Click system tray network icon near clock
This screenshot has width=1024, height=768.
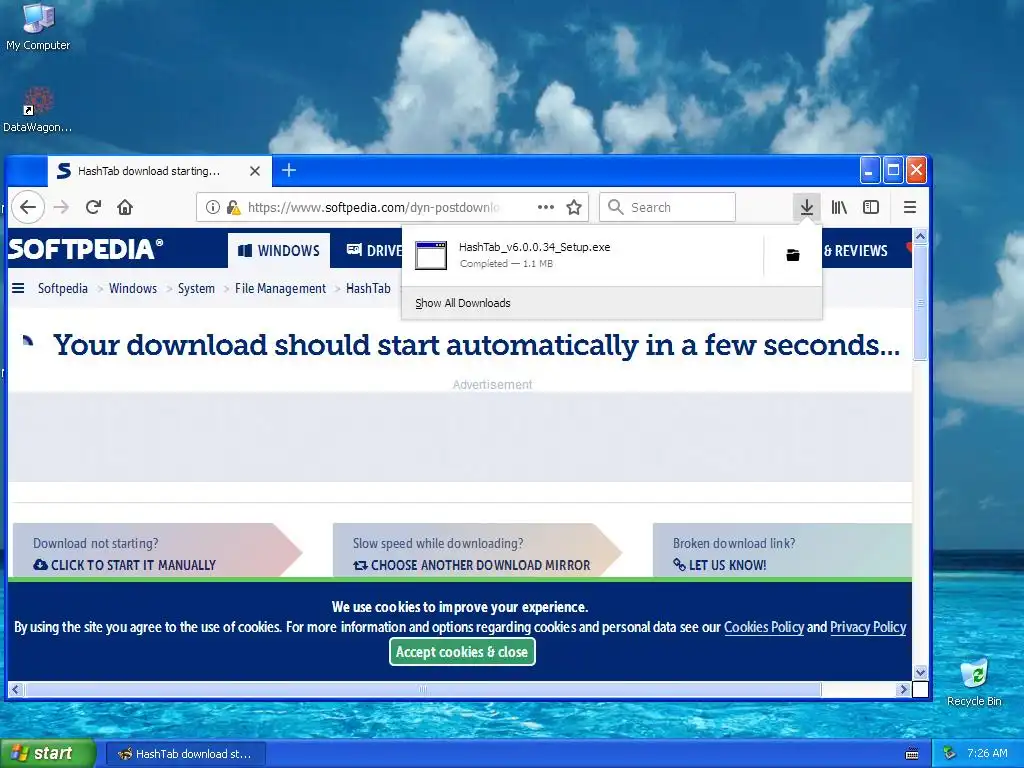pos(950,754)
